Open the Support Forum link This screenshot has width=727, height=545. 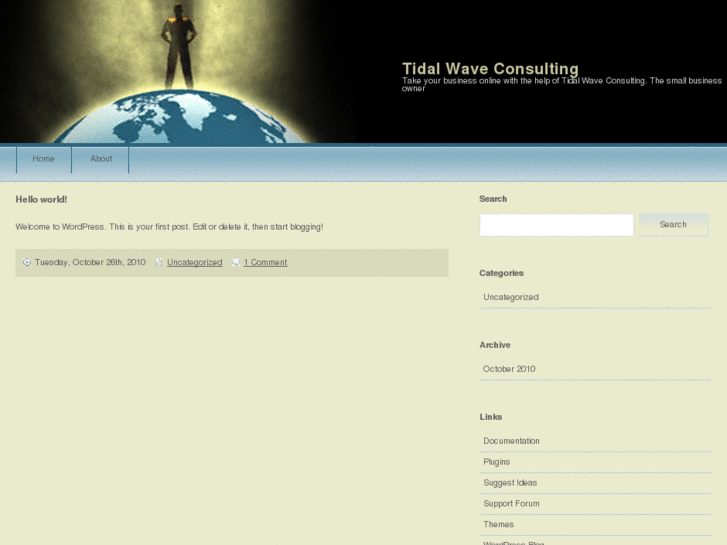pyautogui.click(x=511, y=503)
